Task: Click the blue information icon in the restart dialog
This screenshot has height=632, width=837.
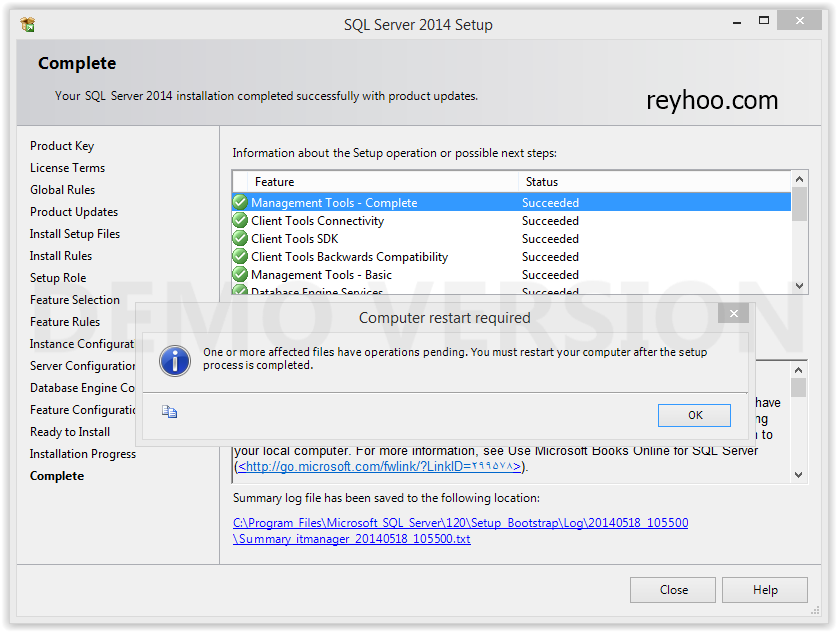Action: (x=175, y=361)
